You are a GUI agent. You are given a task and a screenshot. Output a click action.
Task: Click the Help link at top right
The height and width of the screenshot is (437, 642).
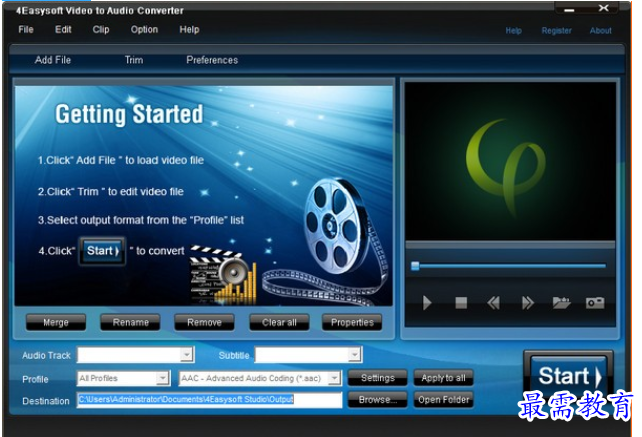tap(513, 31)
